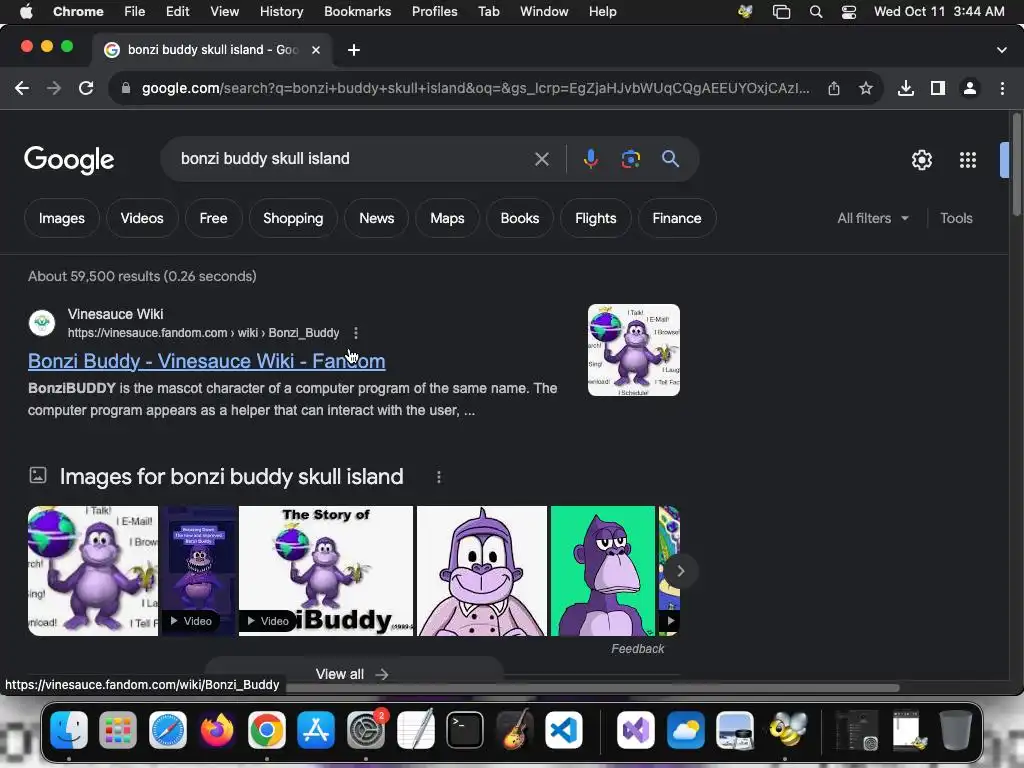Click the forward navigation arrow
Screen dimensions: 1024x768
point(54,88)
